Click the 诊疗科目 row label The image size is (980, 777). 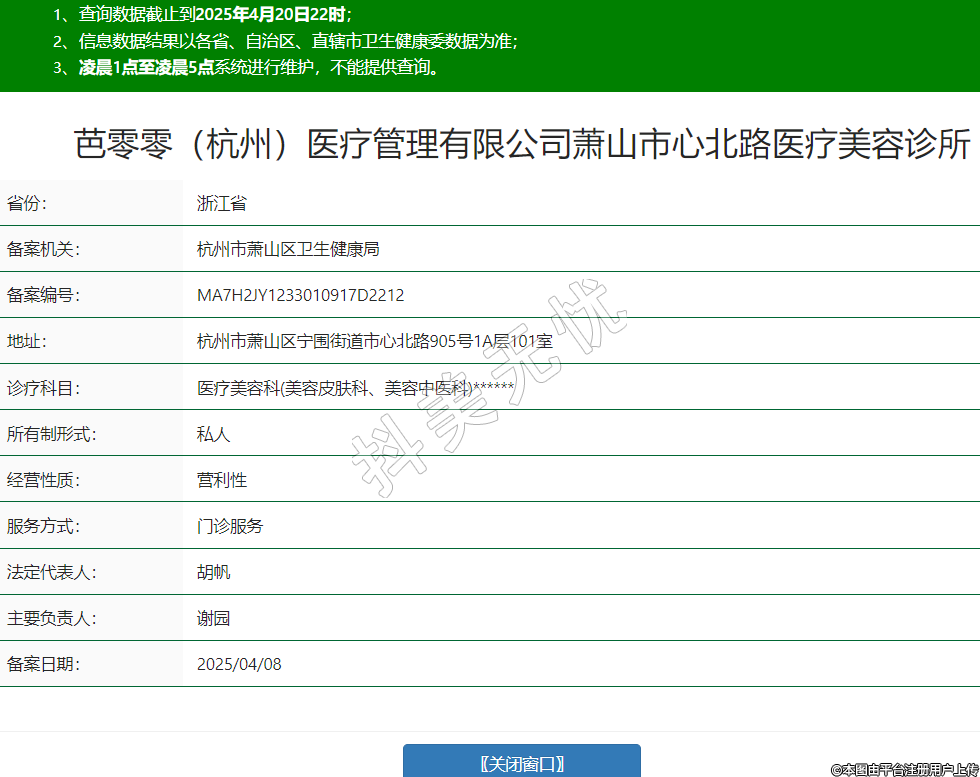43,388
